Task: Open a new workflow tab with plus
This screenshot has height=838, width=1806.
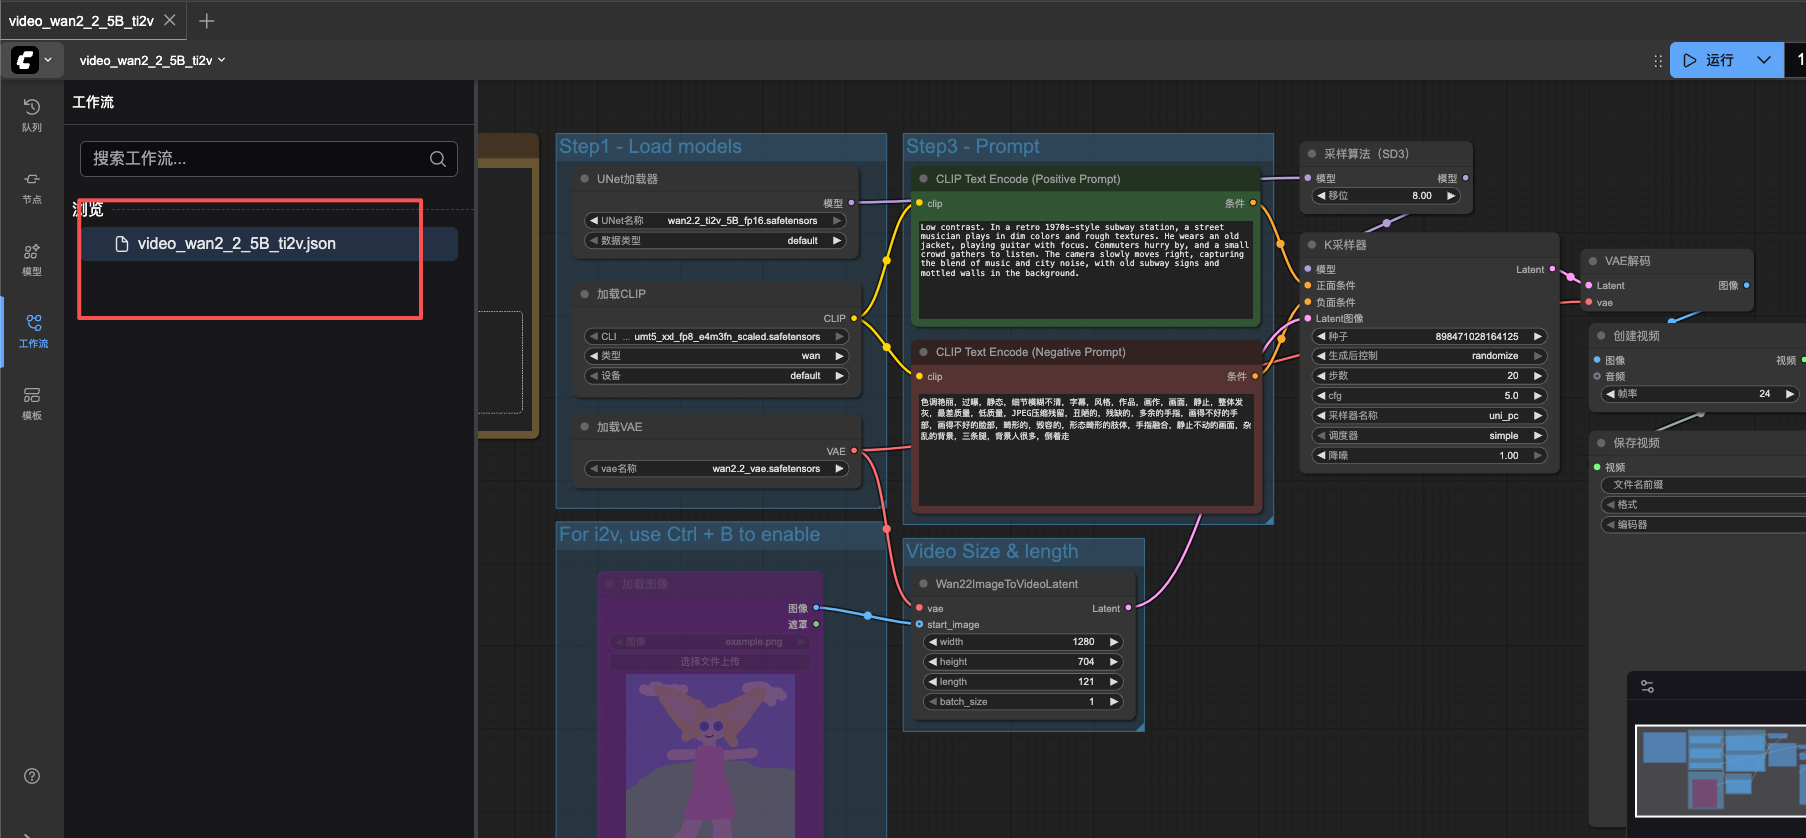Action: (x=207, y=21)
